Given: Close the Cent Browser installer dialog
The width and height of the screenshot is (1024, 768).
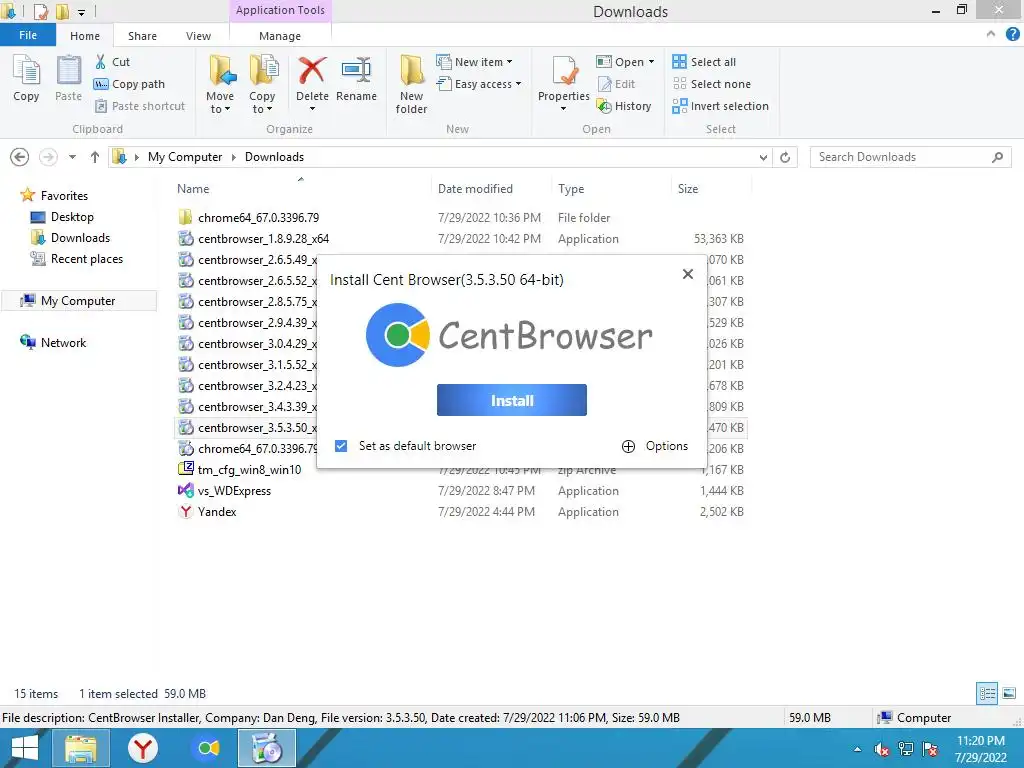Looking at the screenshot, I should tap(688, 274).
